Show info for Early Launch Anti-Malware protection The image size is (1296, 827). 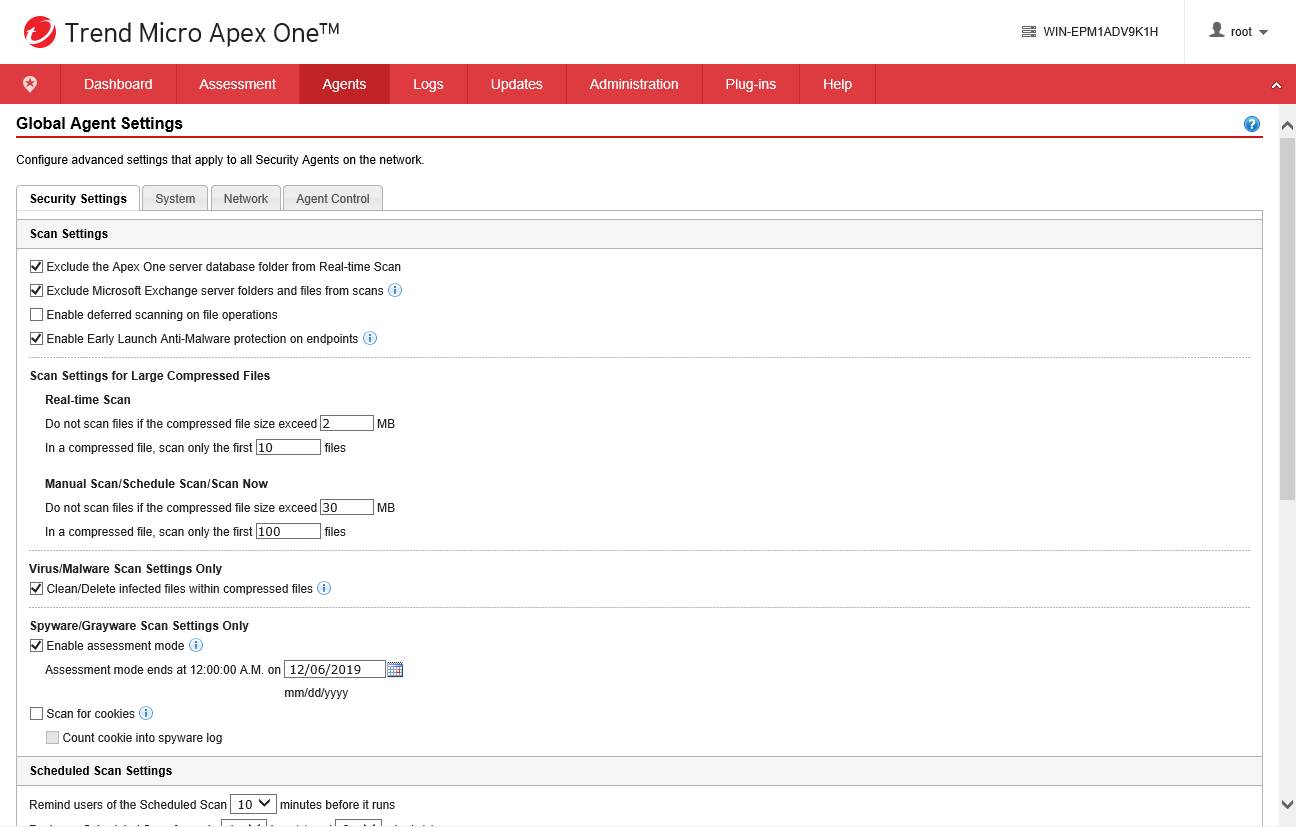[370, 338]
